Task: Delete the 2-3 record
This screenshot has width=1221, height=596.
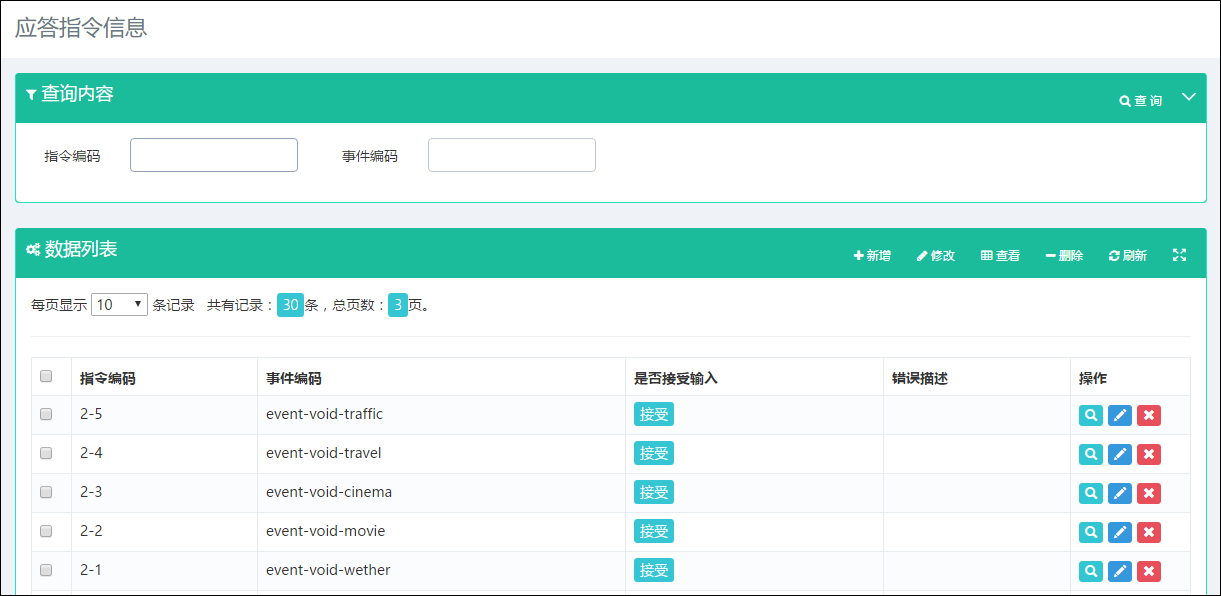Action: (1149, 493)
